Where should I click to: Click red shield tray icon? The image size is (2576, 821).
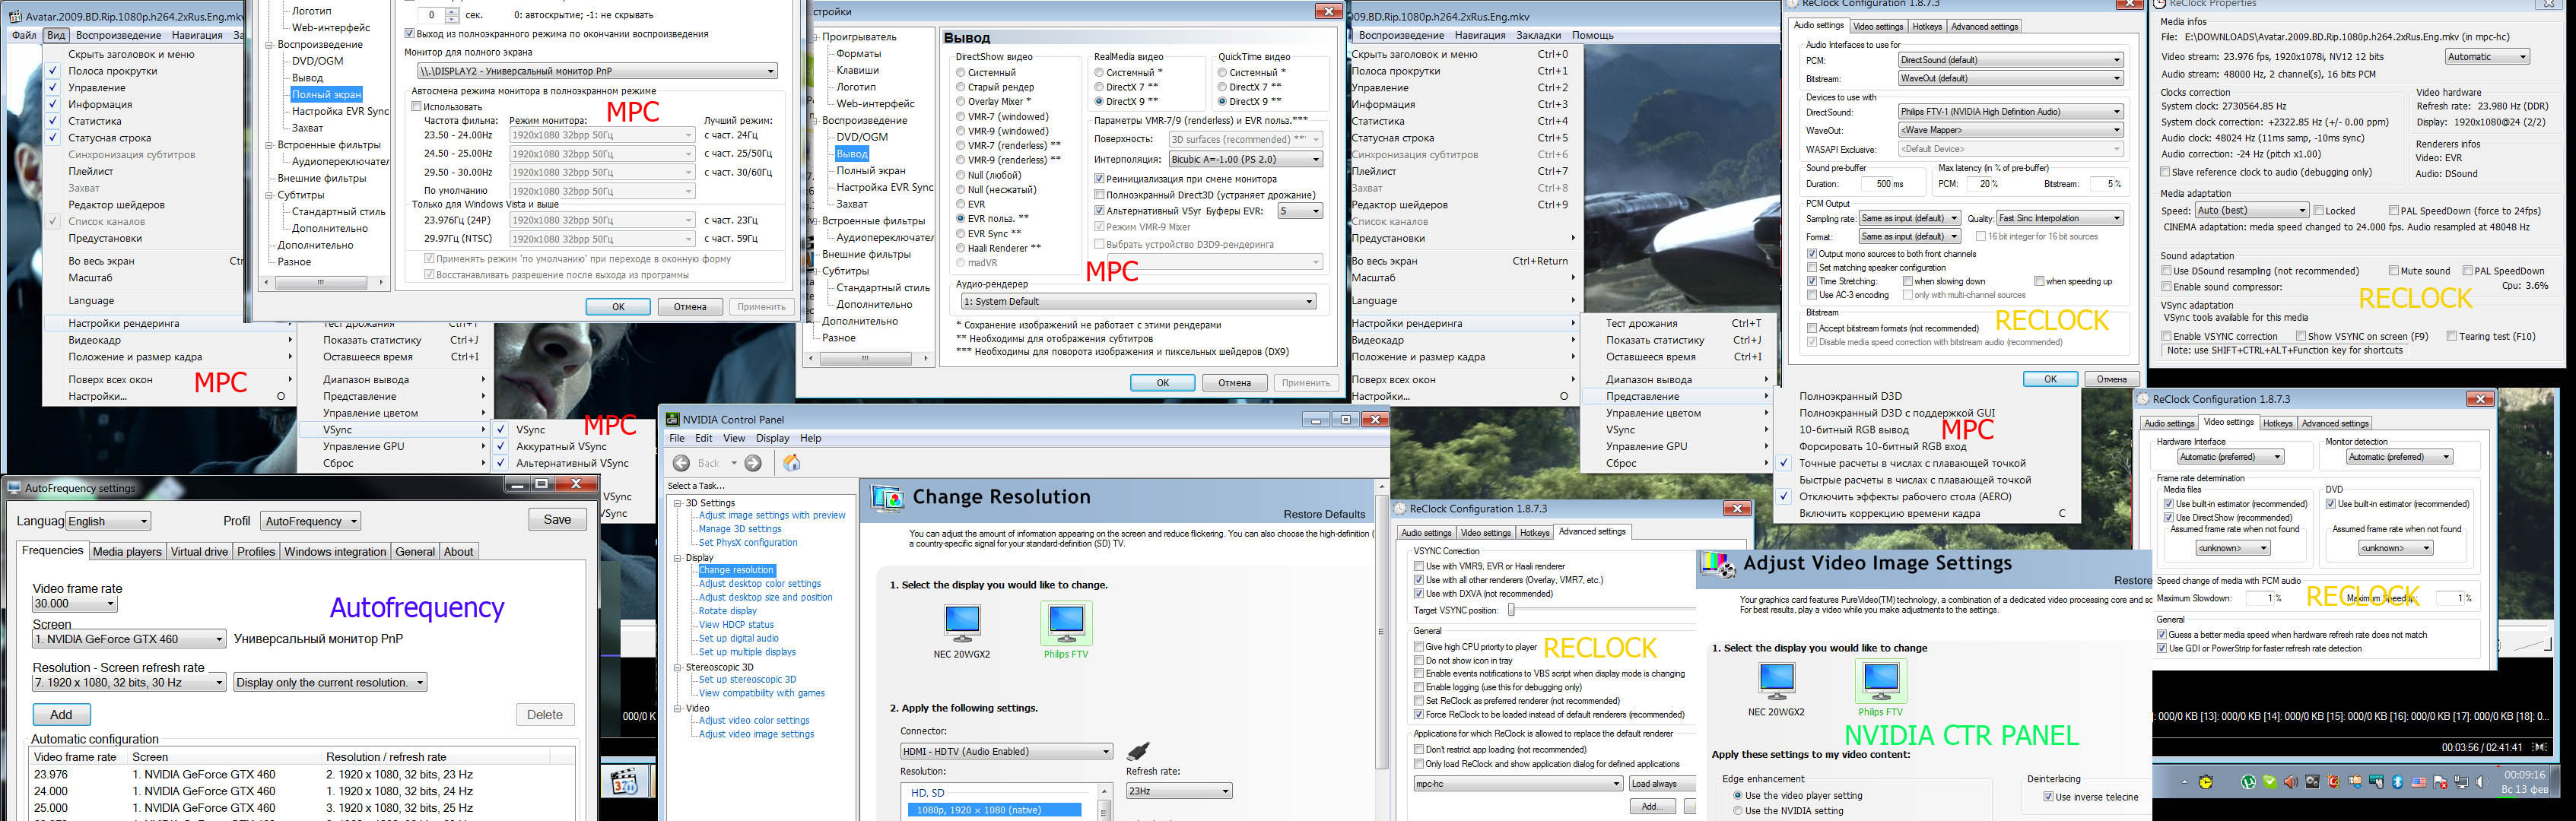(2334, 782)
